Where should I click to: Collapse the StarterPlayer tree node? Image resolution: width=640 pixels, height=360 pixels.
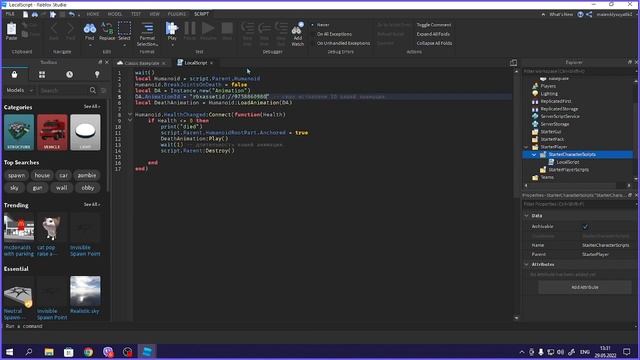(x=526, y=147)
